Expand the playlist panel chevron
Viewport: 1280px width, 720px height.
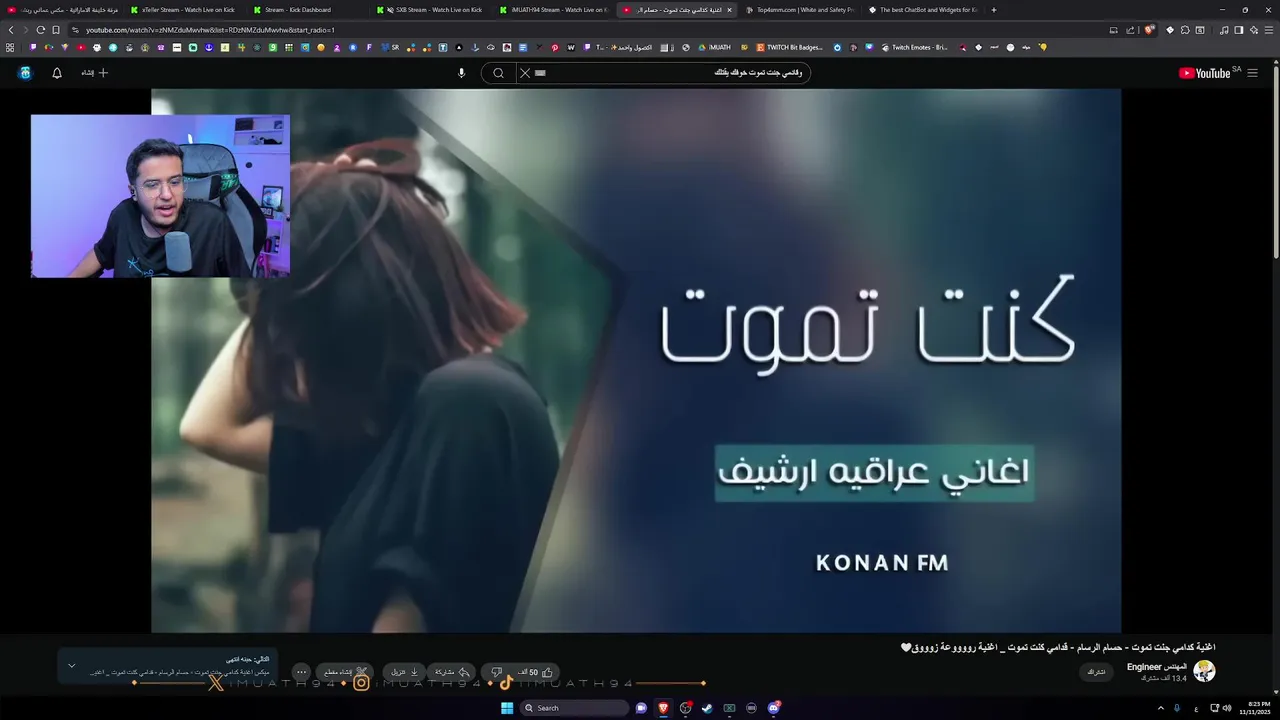(71, 666)
